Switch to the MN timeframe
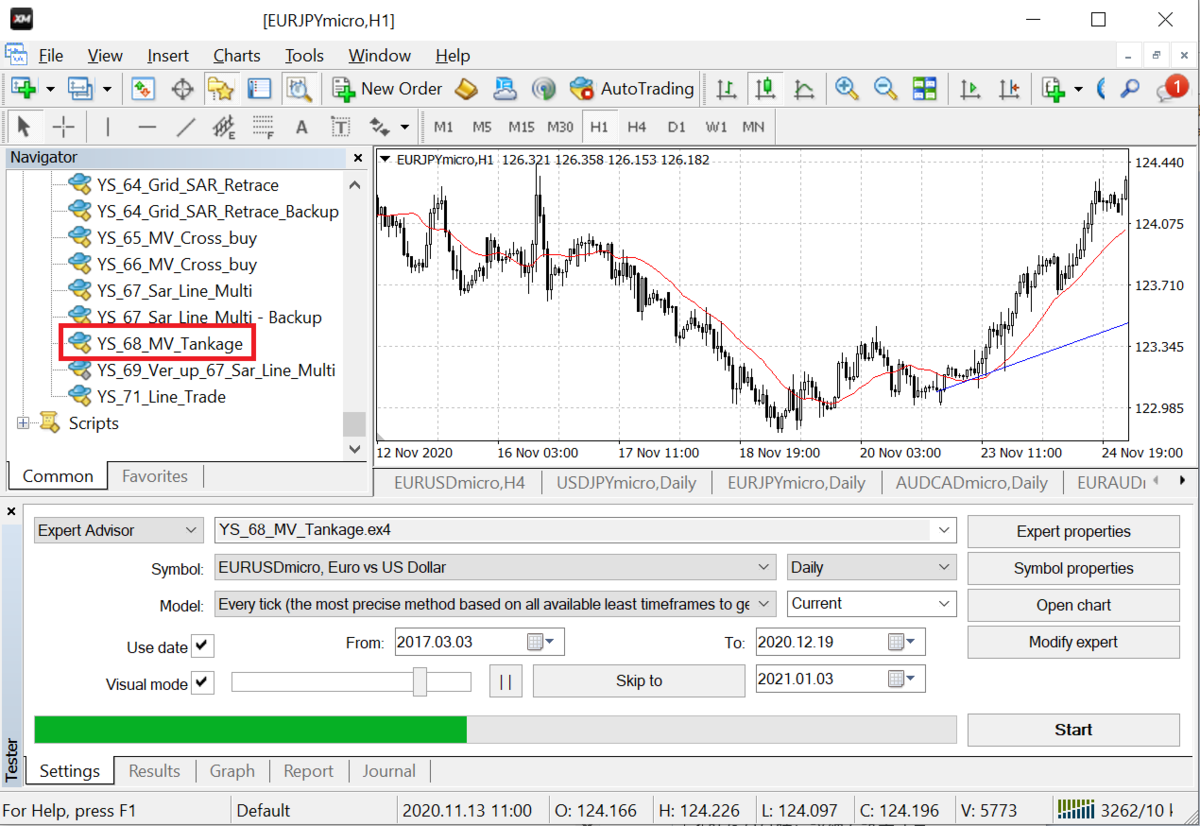 click(753, 127)
